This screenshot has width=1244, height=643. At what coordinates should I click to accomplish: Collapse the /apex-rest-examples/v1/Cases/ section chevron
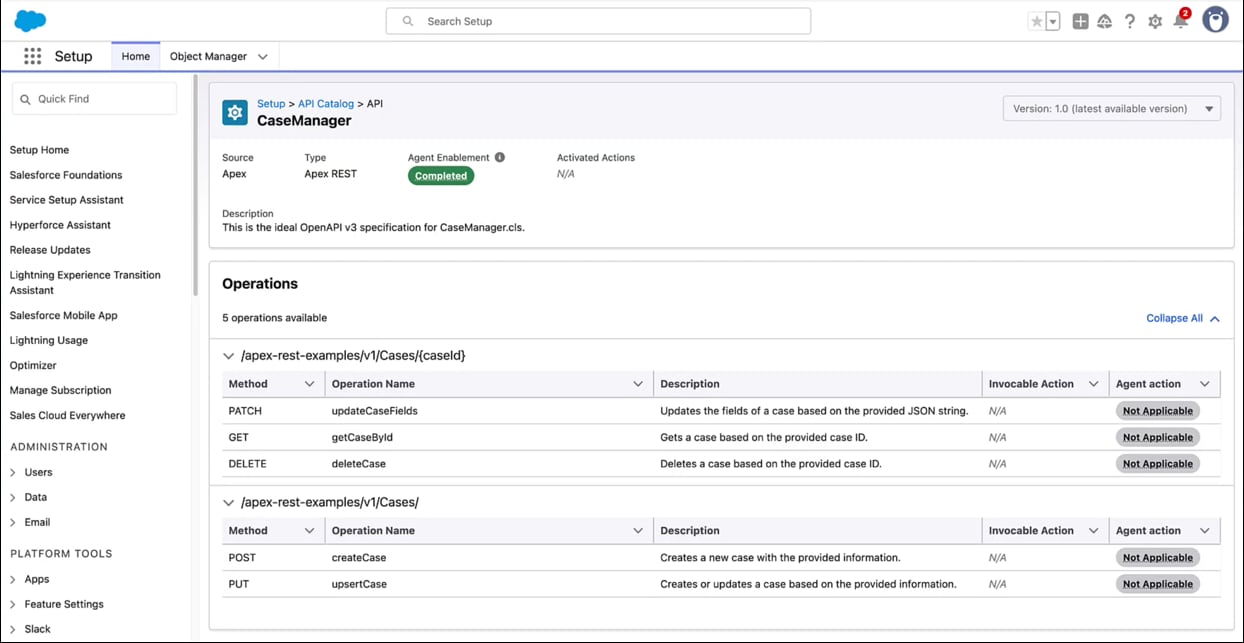[229, 502]
